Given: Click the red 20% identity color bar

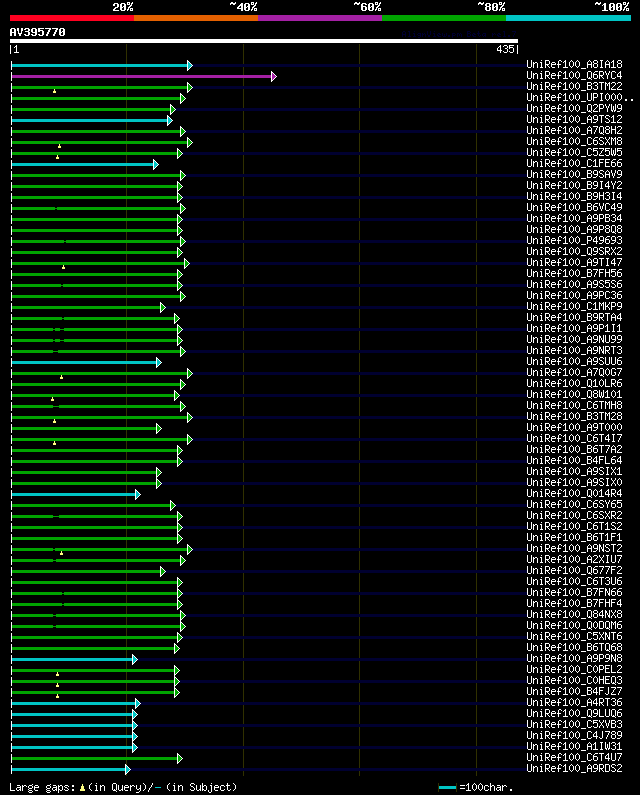Looking at the screenshot, I should tap(72, 18).
